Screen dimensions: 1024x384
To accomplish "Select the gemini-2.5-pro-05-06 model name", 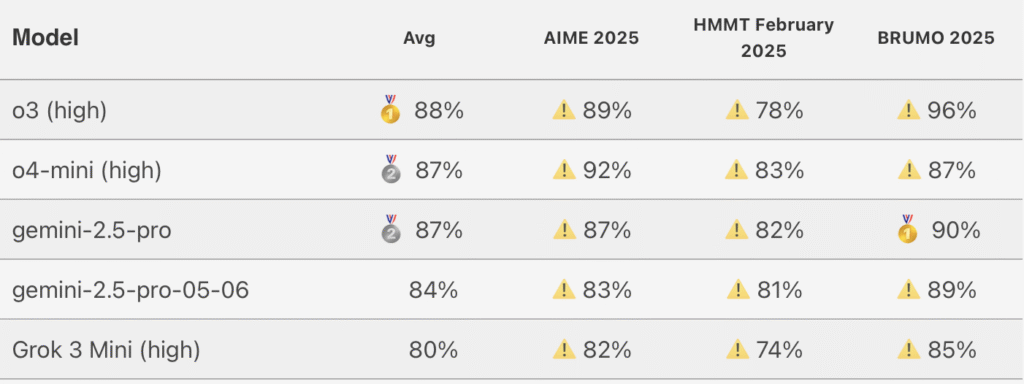I will 131,290.
